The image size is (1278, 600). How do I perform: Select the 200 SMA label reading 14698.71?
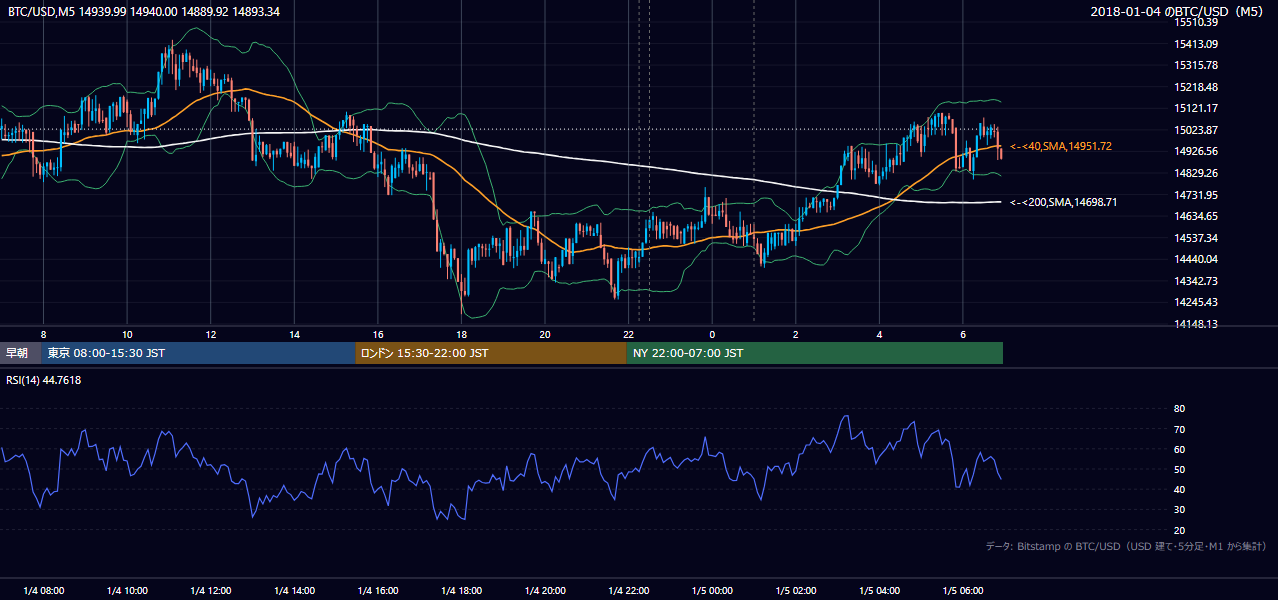click(x=1063, y=202)
